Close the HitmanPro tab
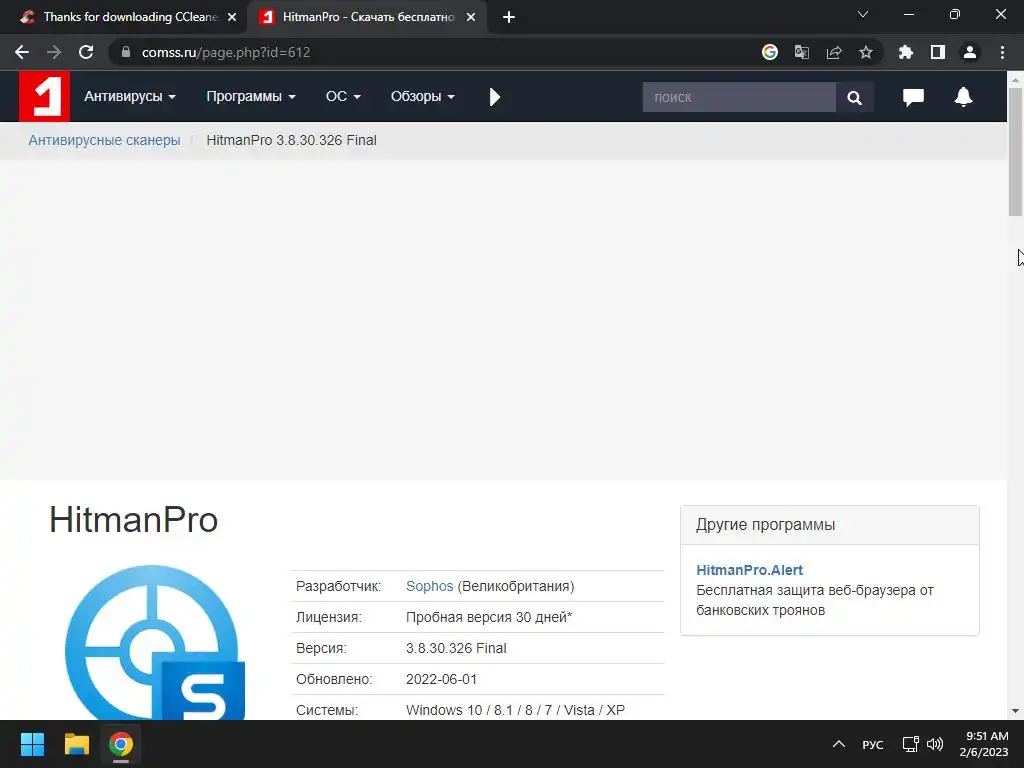Viewport: 1024px width, 768px height. tap(471, 18)
